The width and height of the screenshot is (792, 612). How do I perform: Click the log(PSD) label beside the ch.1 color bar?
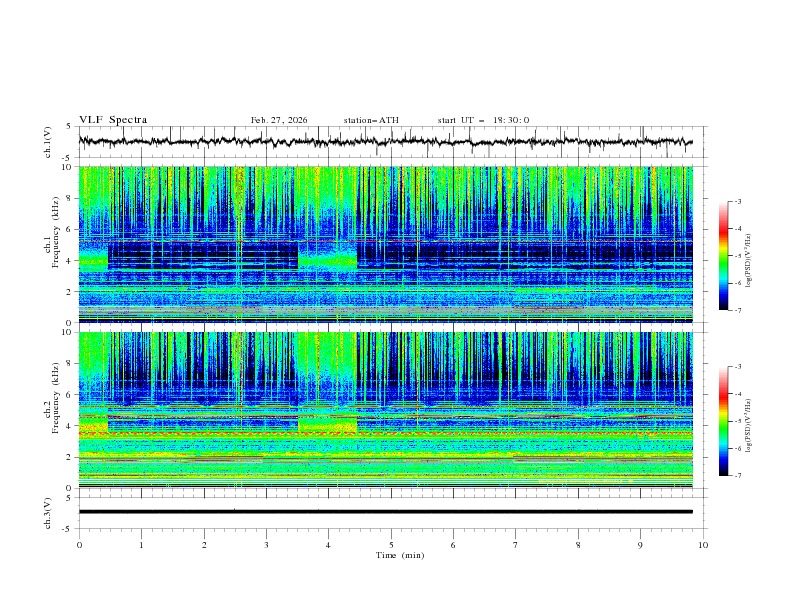click(x=749, y=261)
